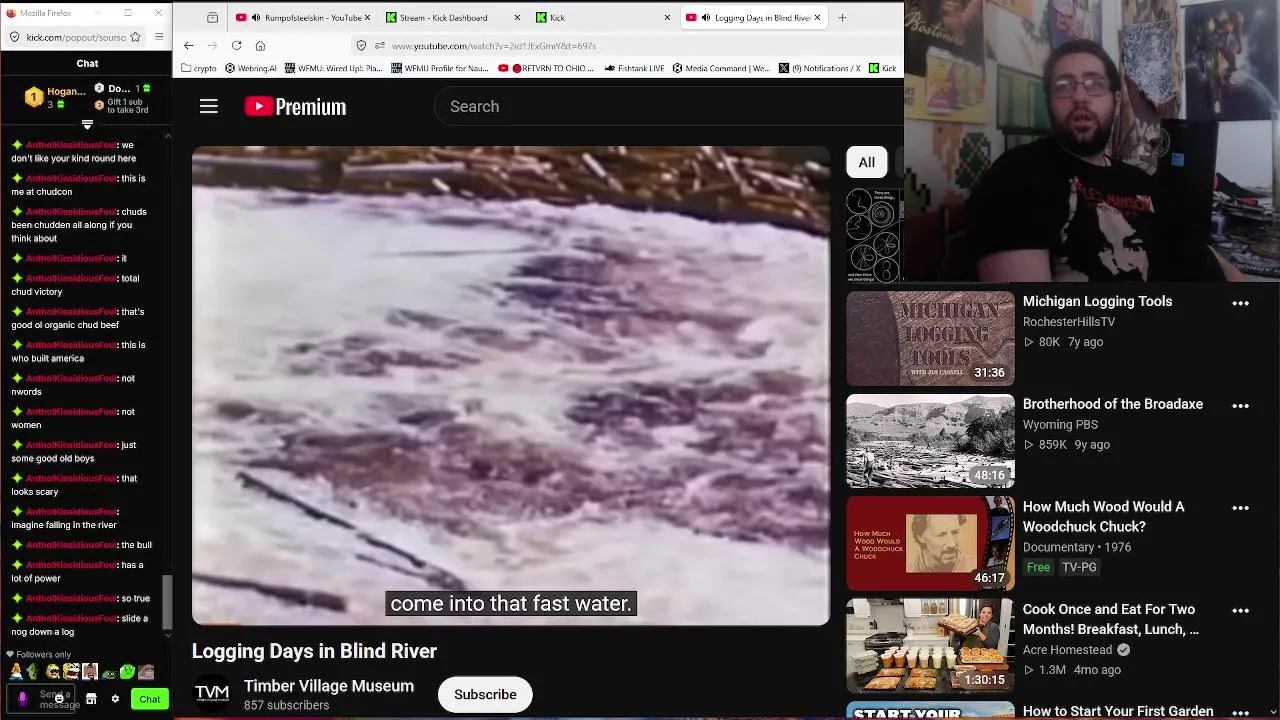Image resolution: width=1280 pixels, height=720 pixels.
Task: Click the Acre Homestead channel name
Action: click(1067, 649)
